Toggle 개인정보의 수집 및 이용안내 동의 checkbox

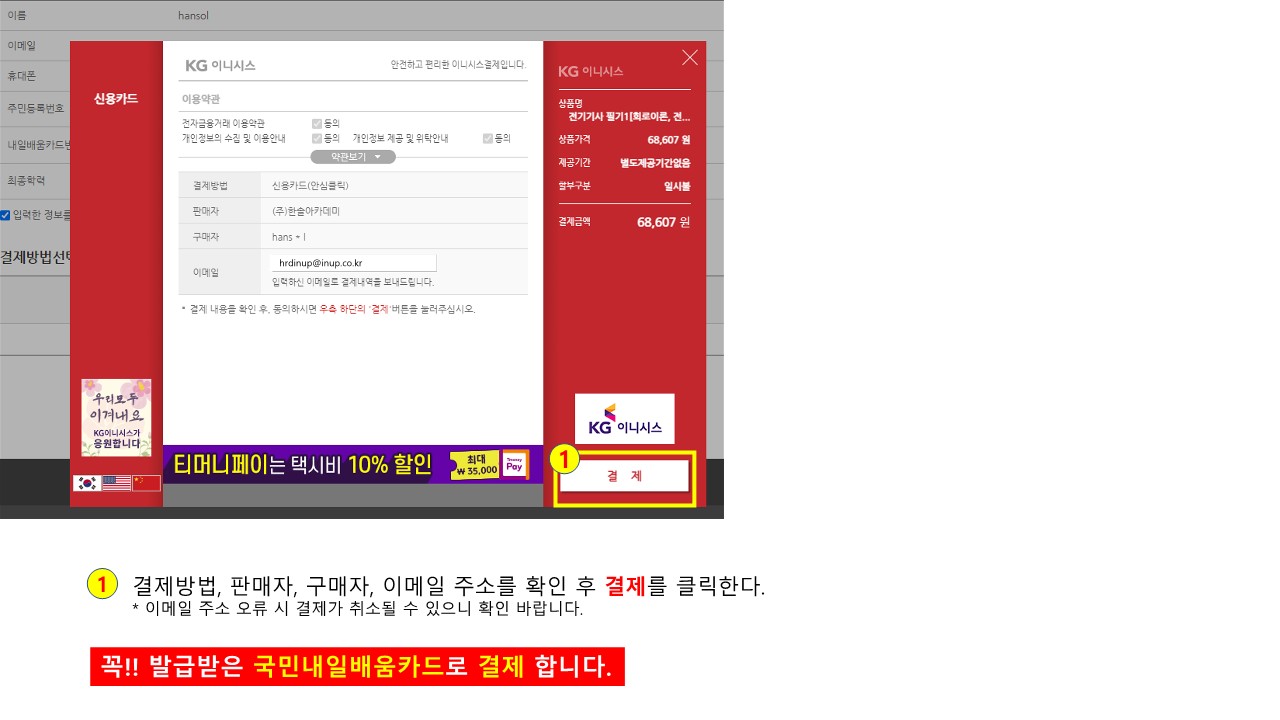(x=317, y=138)
